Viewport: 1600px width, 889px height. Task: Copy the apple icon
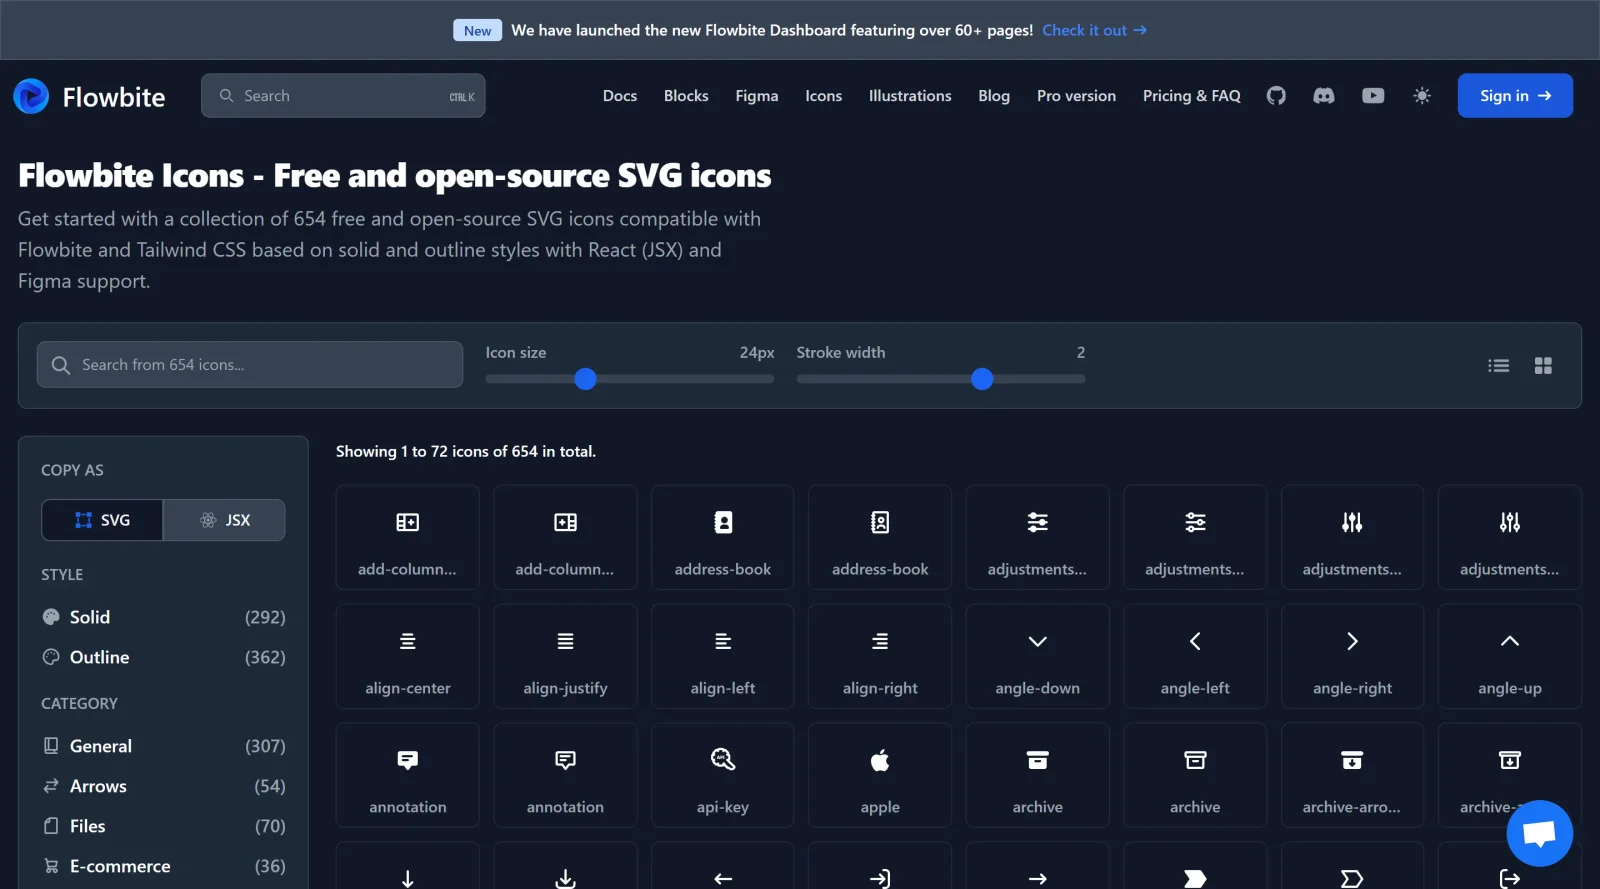880,775
